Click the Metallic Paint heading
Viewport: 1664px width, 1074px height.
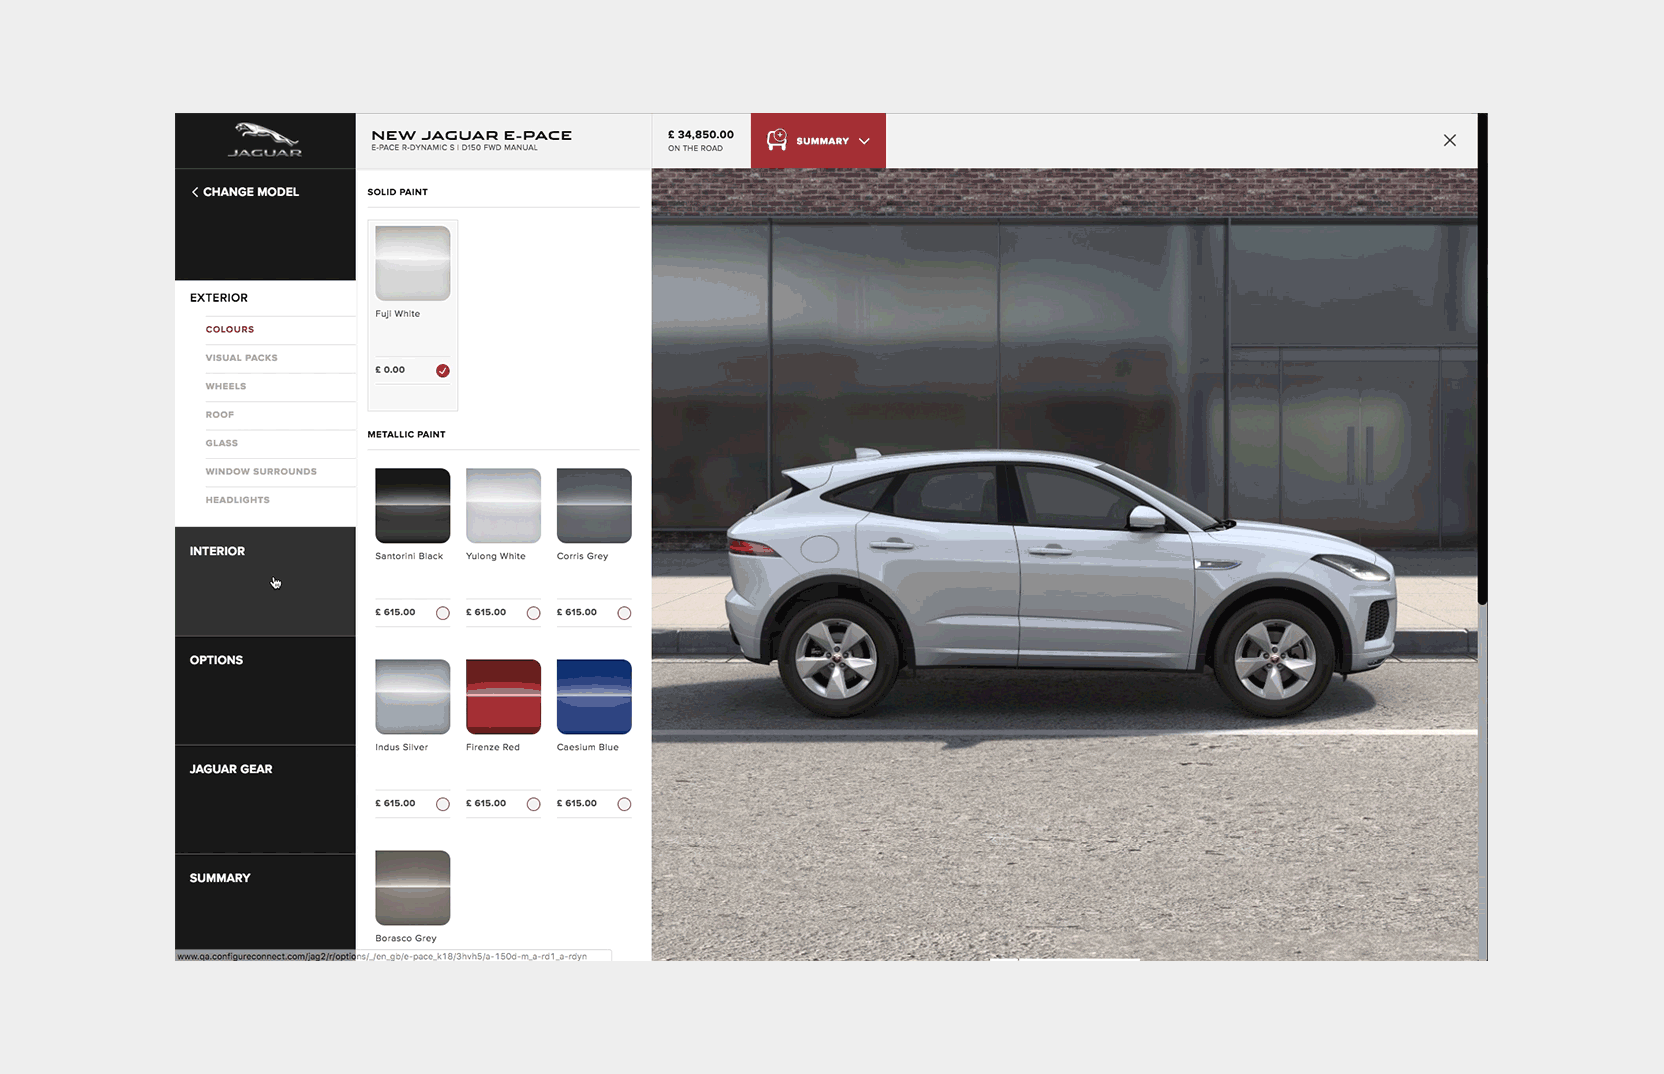tap(406, 435)
